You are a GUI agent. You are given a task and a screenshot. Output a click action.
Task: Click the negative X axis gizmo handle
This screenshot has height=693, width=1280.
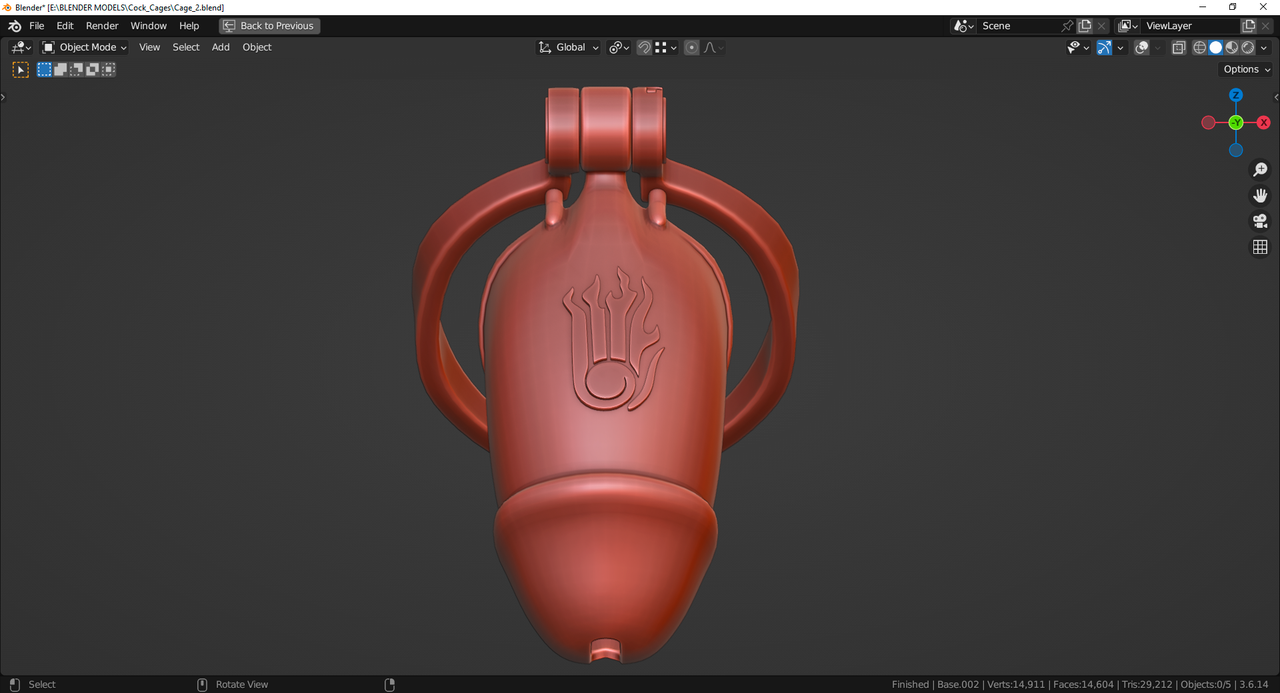click(1209, 122)
